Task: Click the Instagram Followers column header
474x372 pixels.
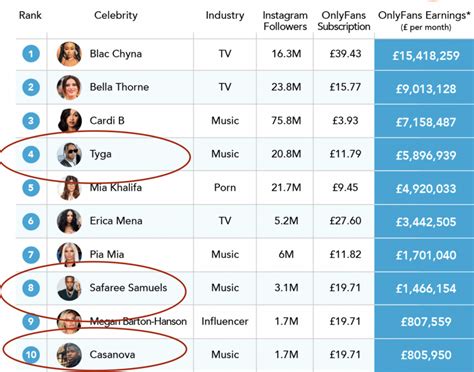Action: (x=285, y=21)
